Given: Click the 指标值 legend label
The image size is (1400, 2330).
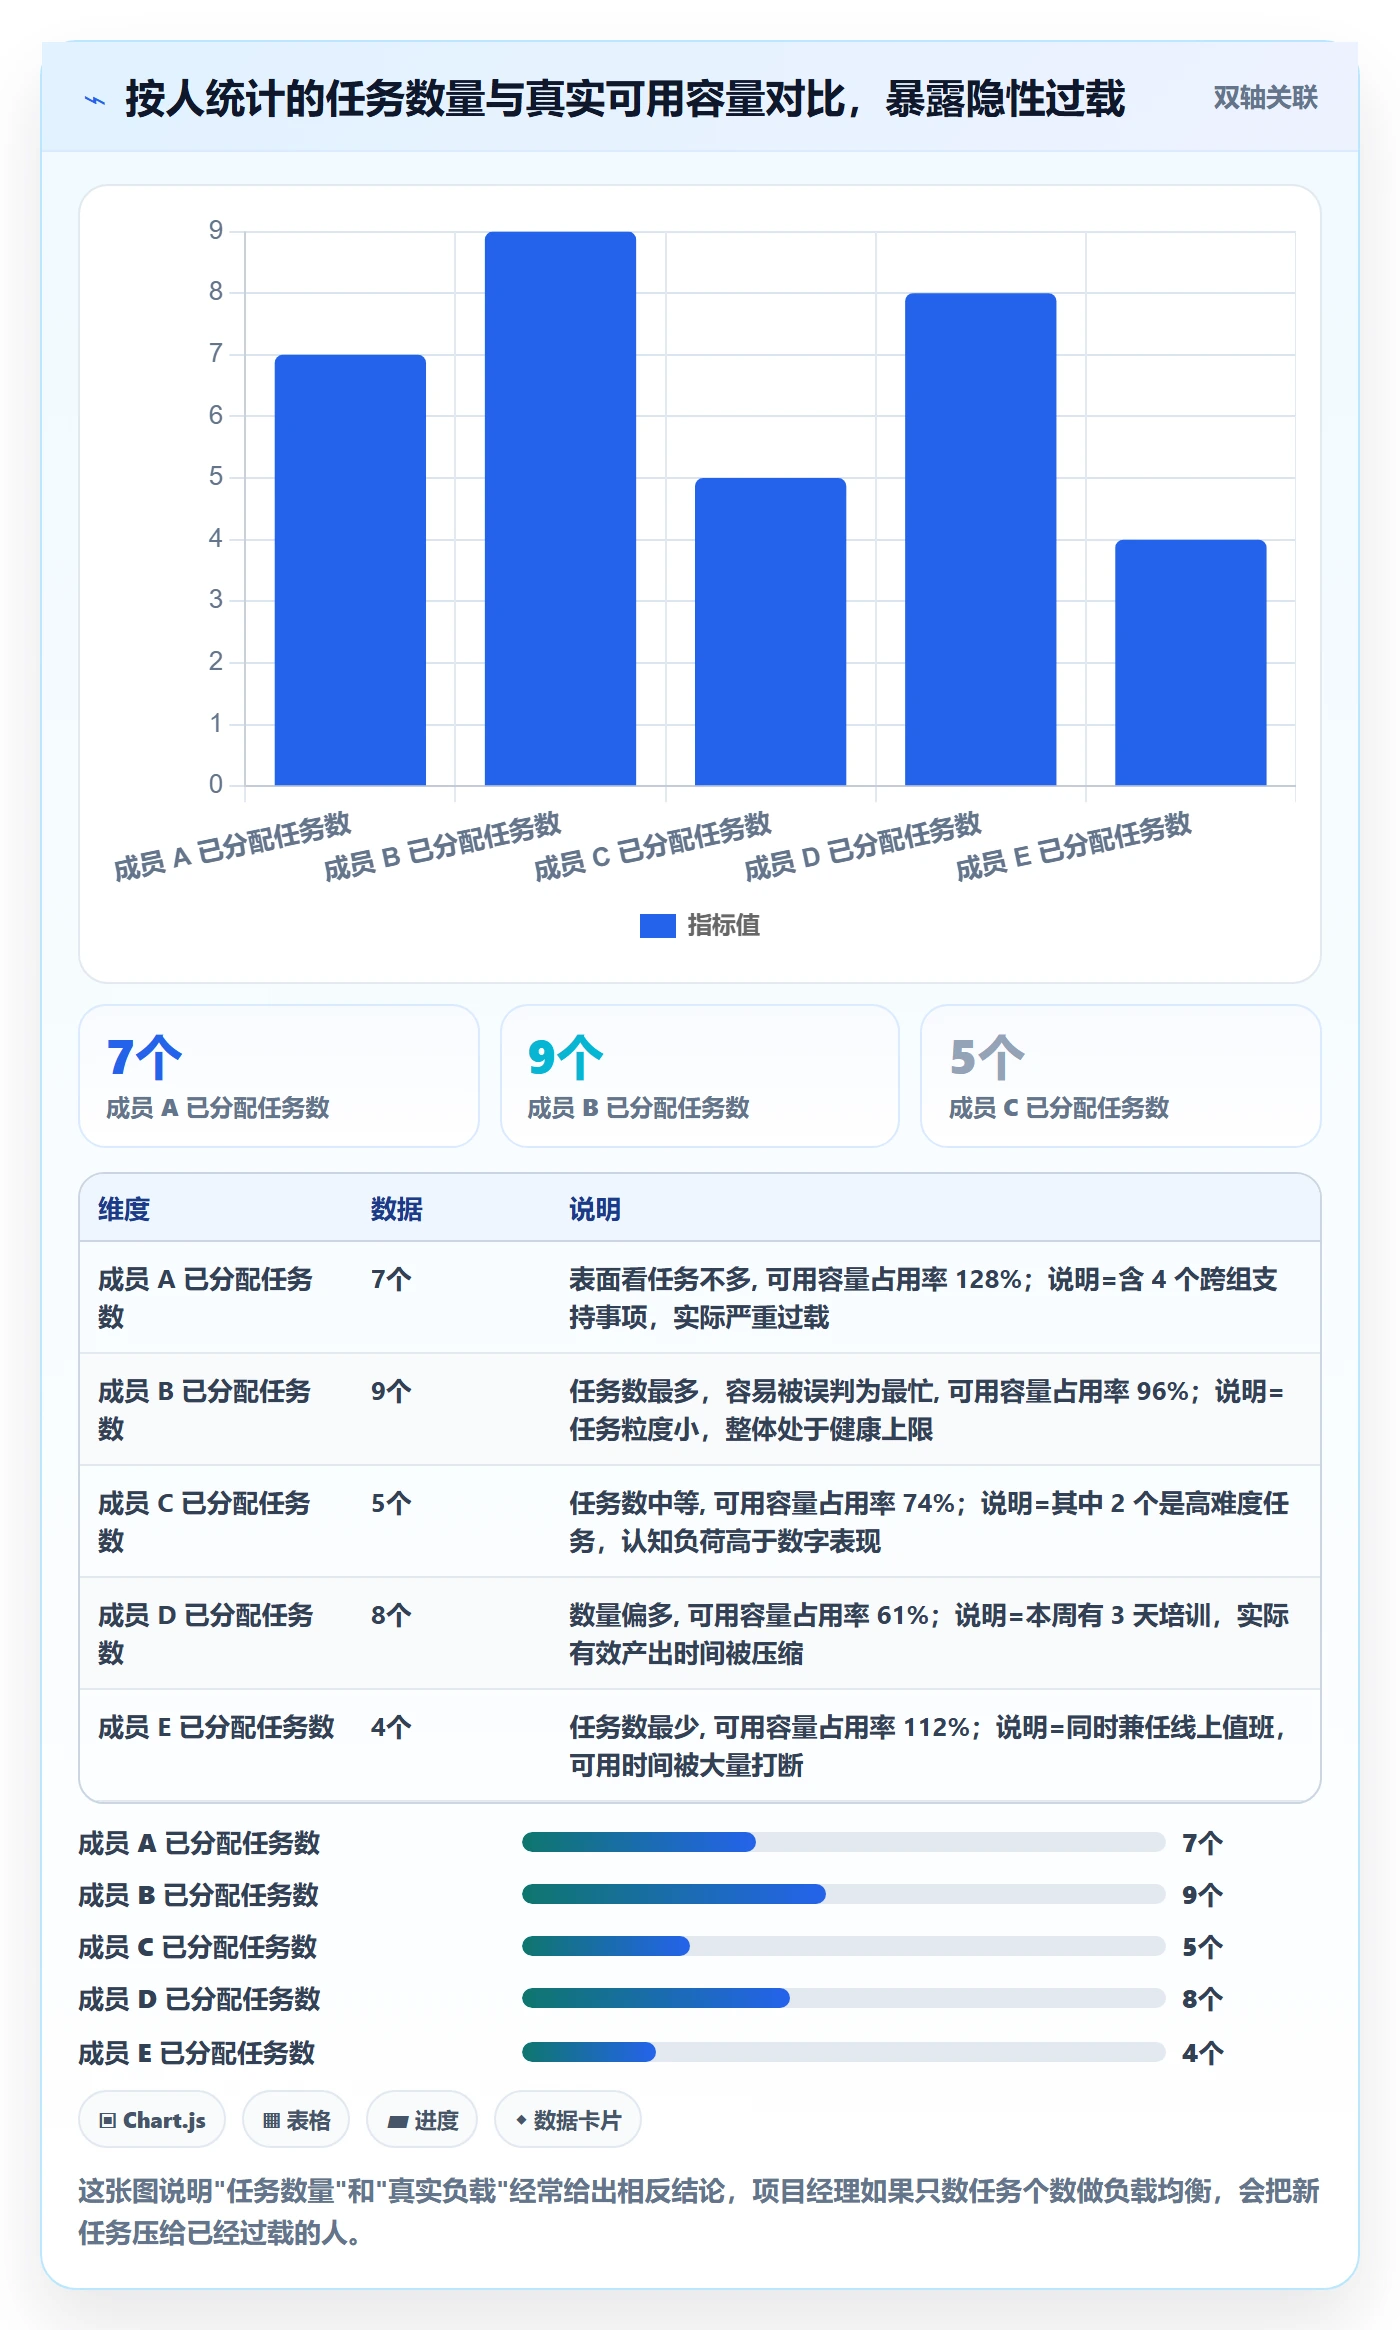Looking at the screenshot, I should 723,926.
